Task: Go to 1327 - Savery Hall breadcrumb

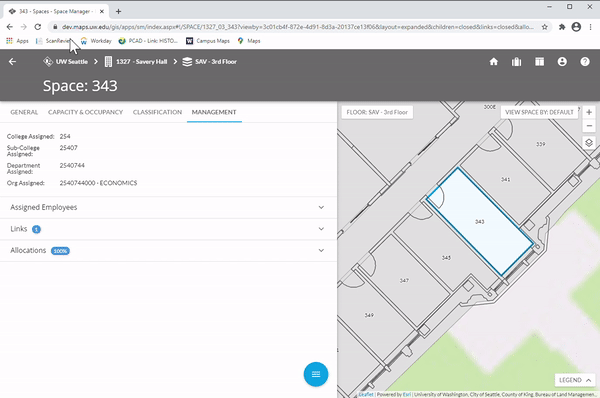Action: [136, 62]
